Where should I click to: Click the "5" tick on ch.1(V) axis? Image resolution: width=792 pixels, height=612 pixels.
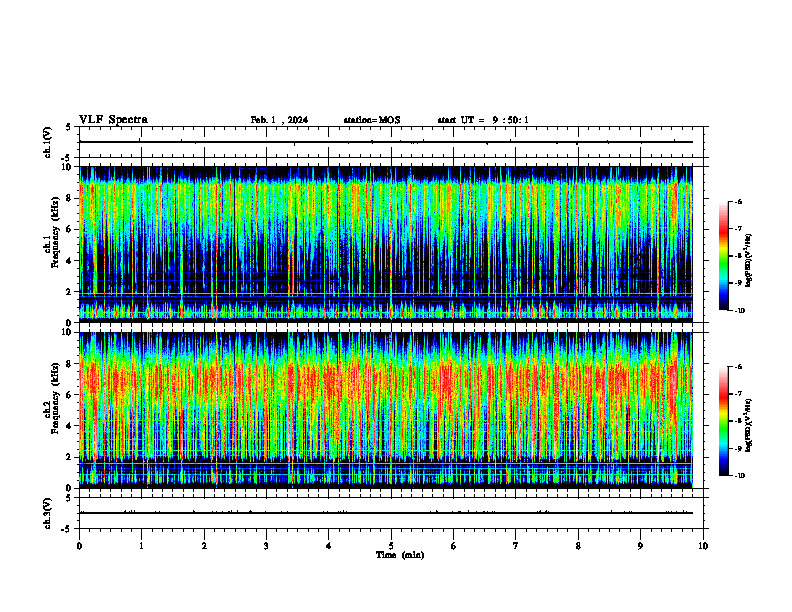[69, 127]
